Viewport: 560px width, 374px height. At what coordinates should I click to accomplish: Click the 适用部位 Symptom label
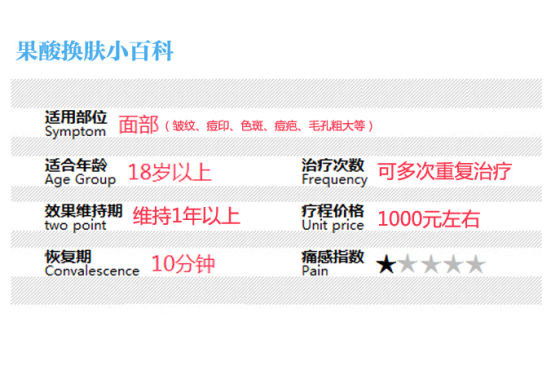pos(76,124)
